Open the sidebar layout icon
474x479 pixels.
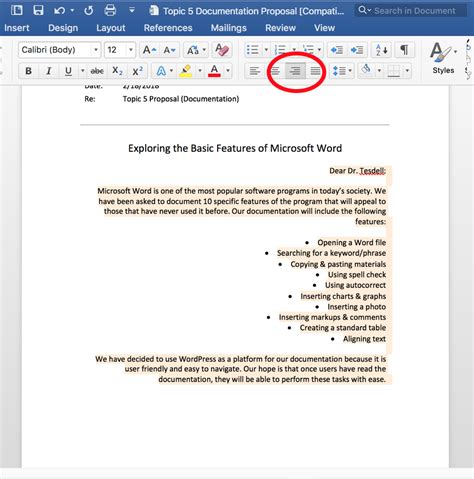click(x=17, y=10)
